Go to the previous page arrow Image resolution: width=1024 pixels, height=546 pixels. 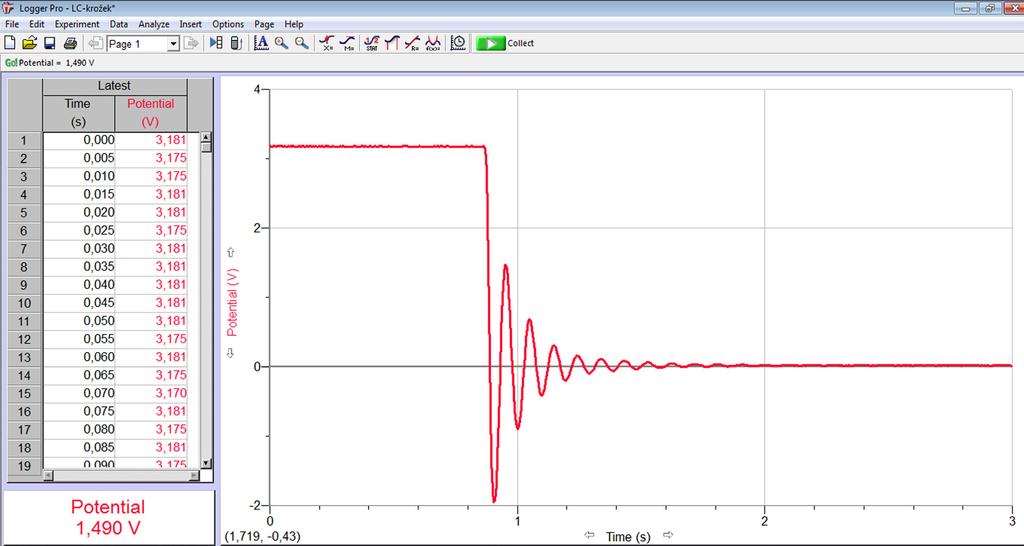point(96,43)
